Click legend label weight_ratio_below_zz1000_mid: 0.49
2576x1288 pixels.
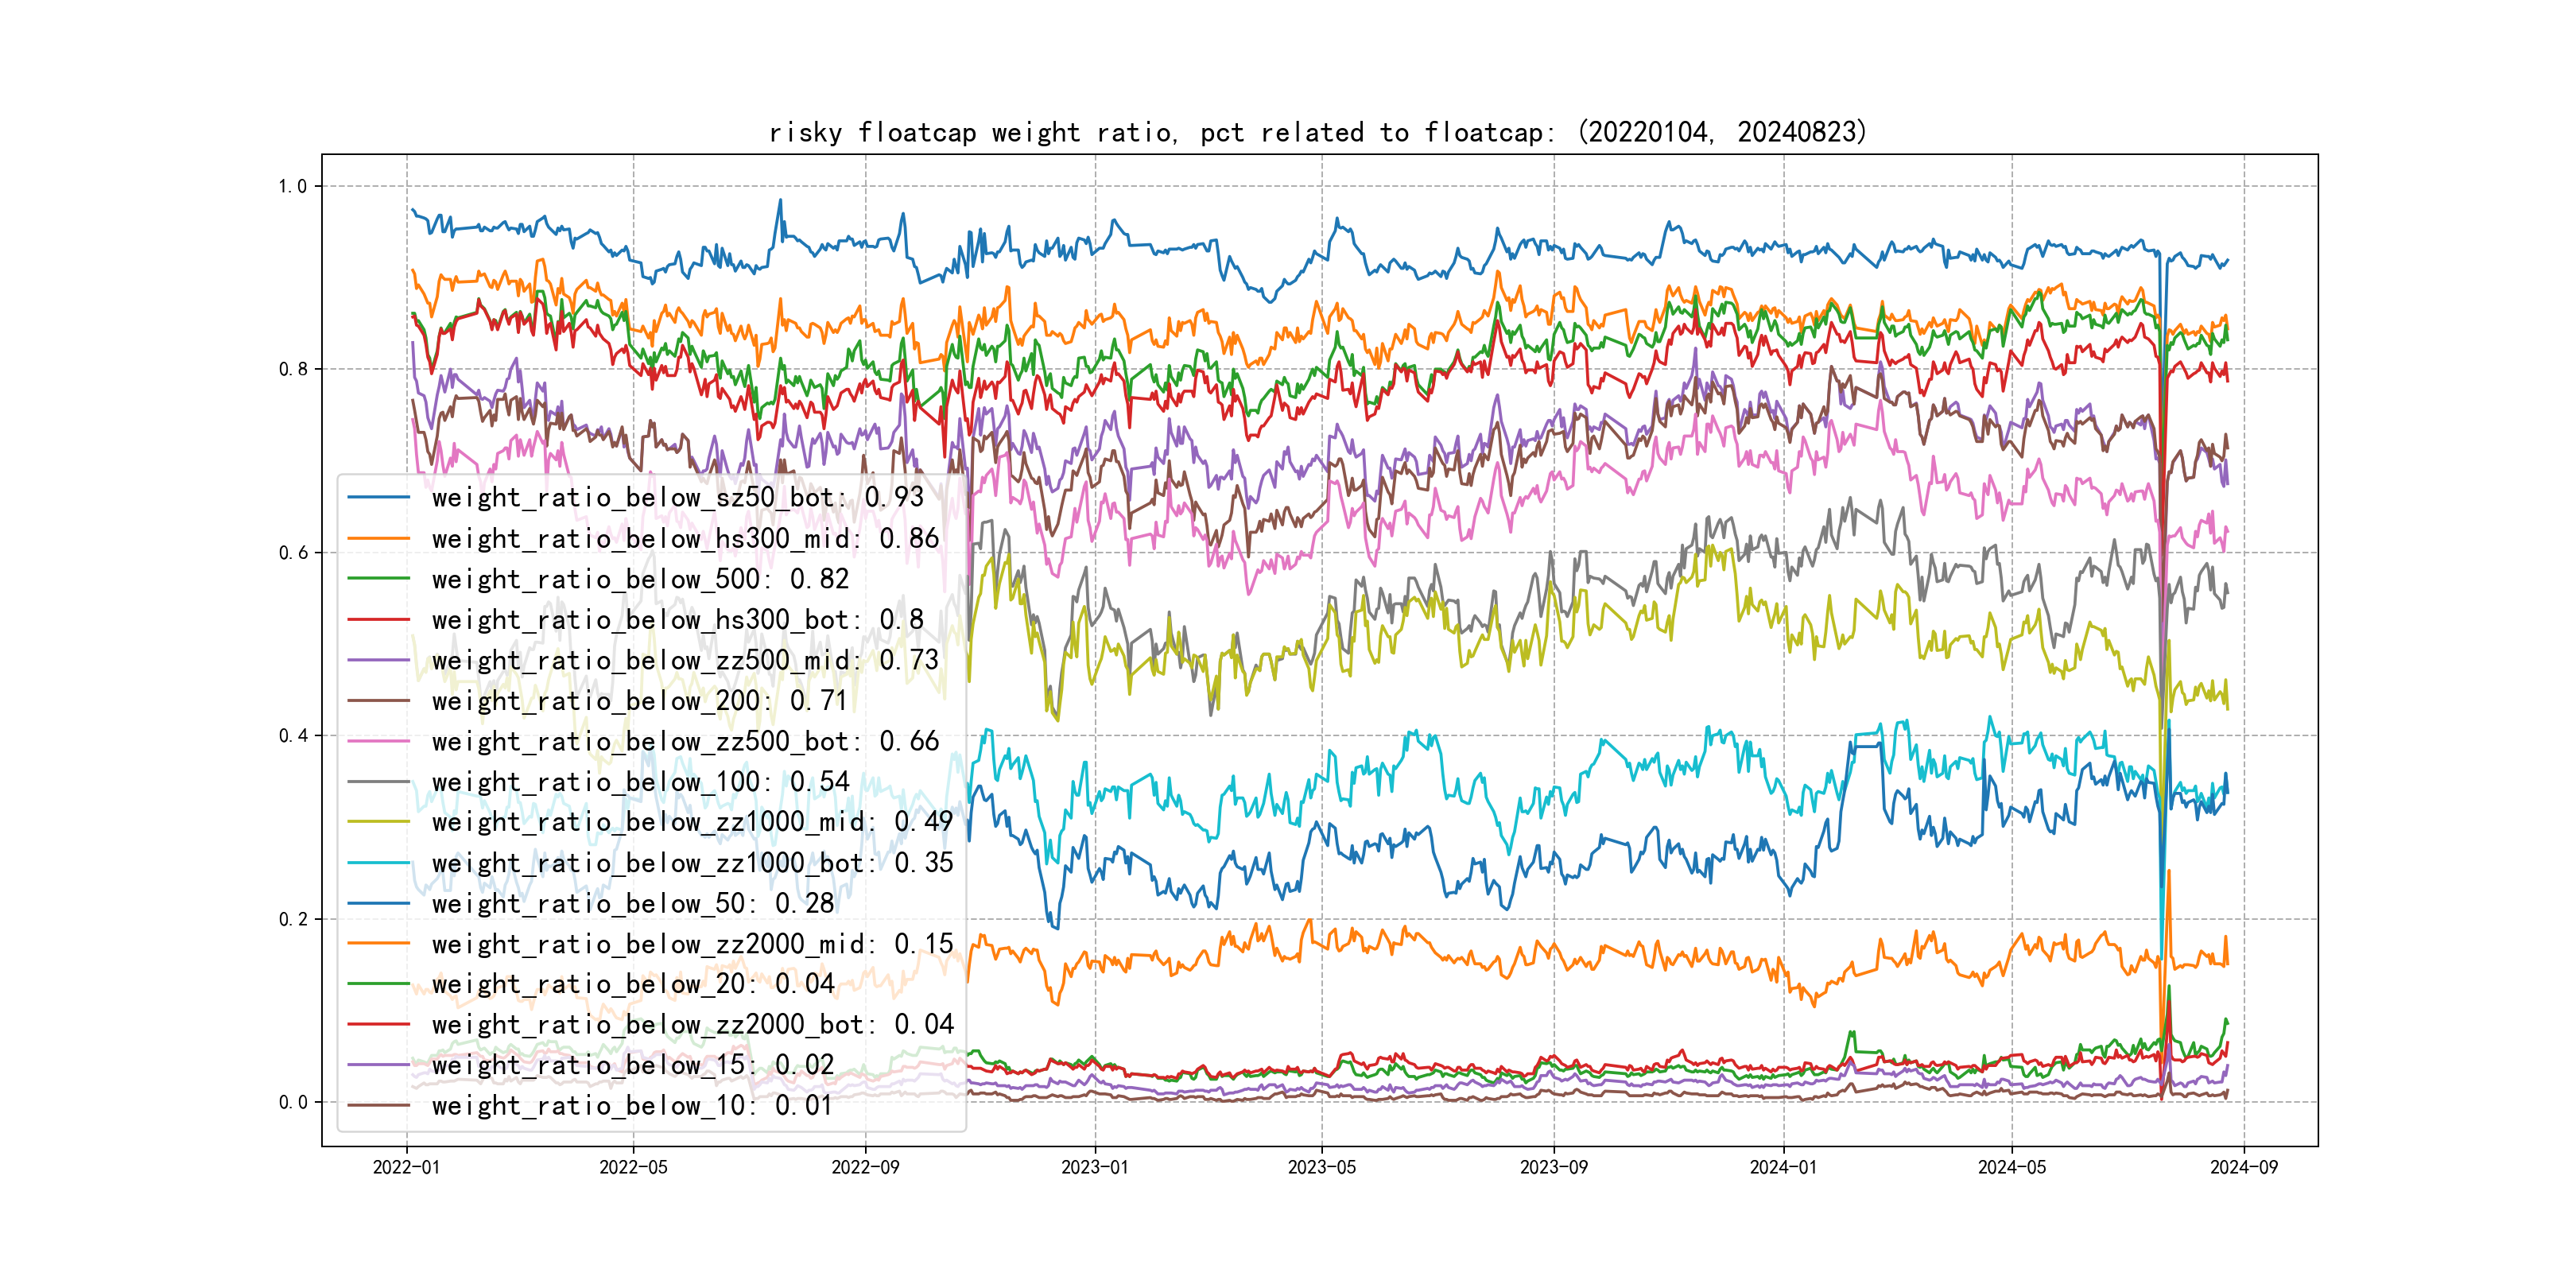(x=692, y=822)
